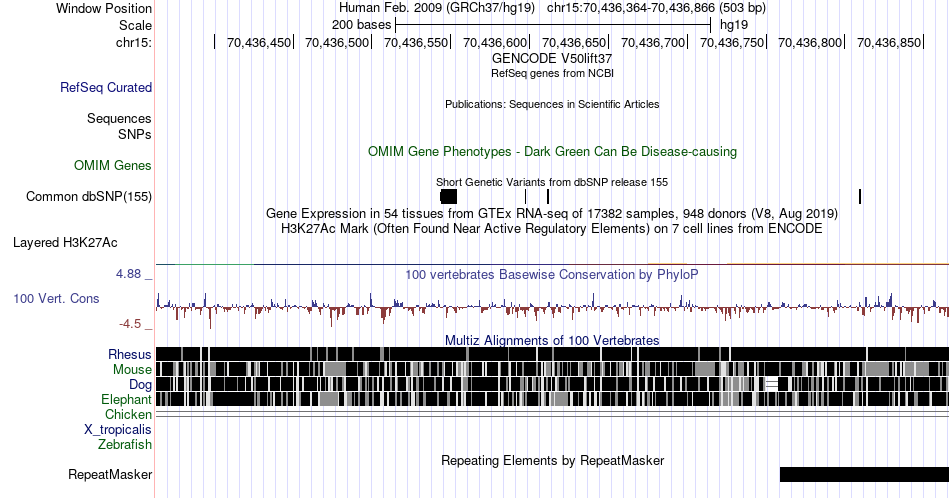Click the Scale label
The width and height of the screenshot is (950, 498).
(x=136, y=25)
